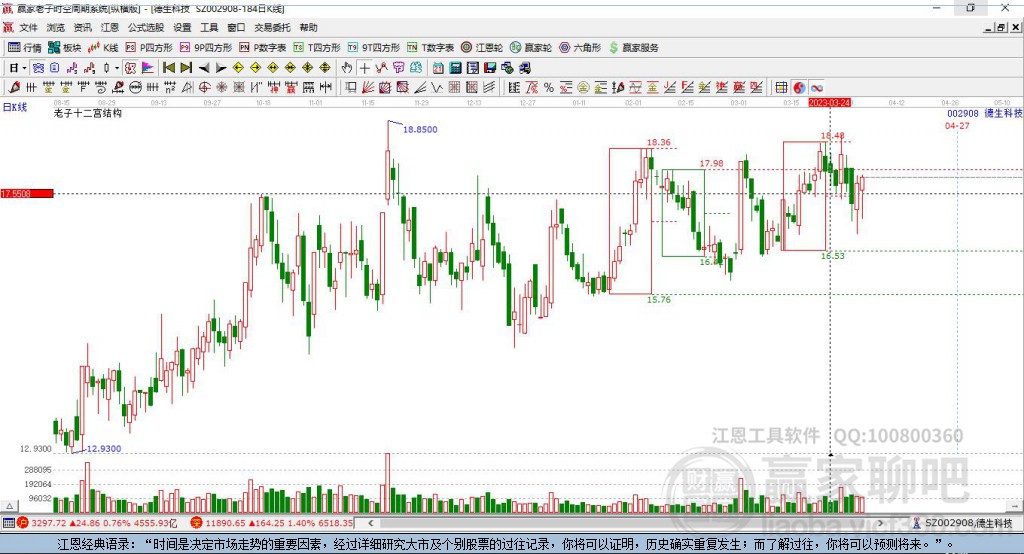Click the red target circle crosshair tool icon
Image resolution: width=1024 pixels, height=554 pixels.
click(204, 87)
